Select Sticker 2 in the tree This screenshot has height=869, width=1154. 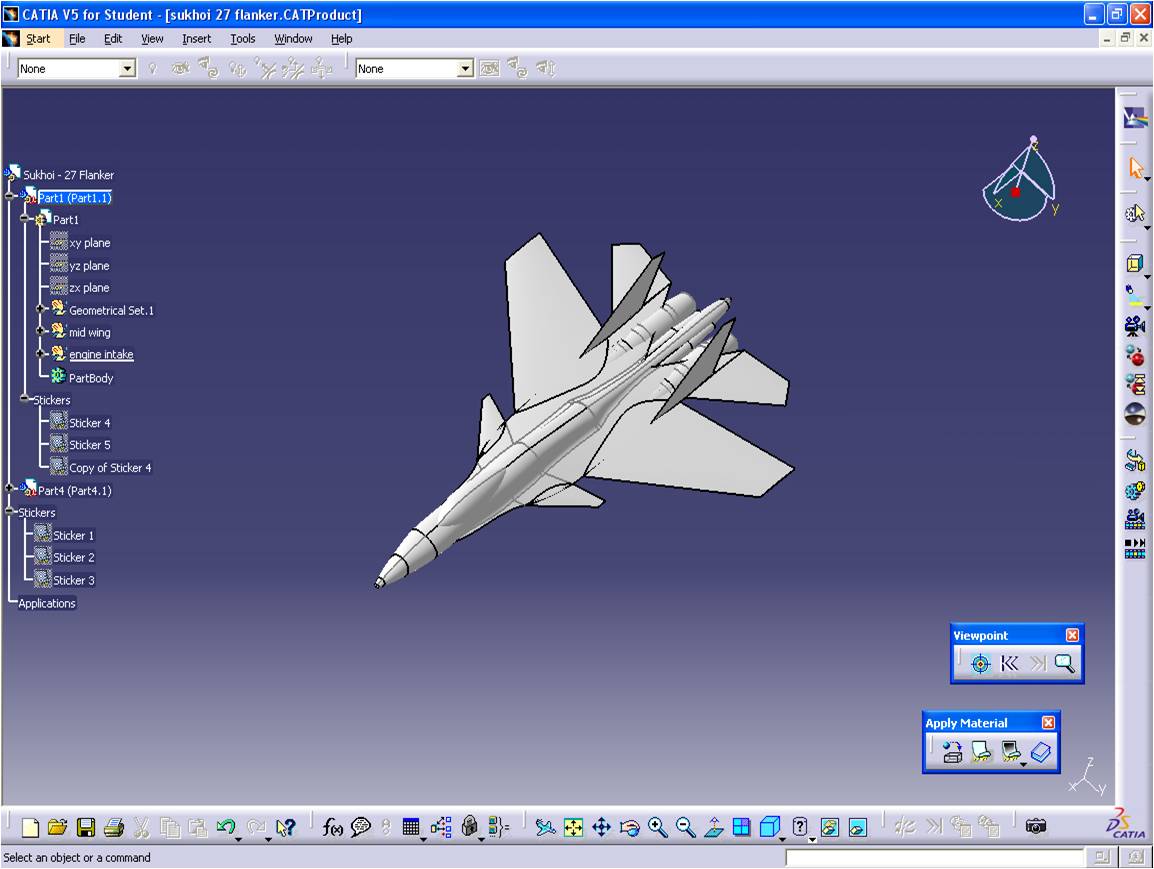tap(74, 558)
